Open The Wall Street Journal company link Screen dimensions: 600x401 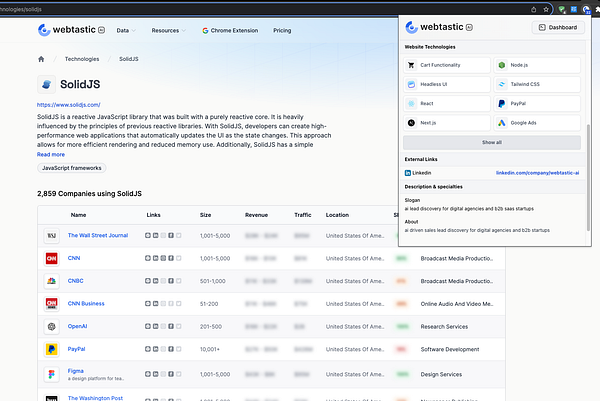pos(99,235)
